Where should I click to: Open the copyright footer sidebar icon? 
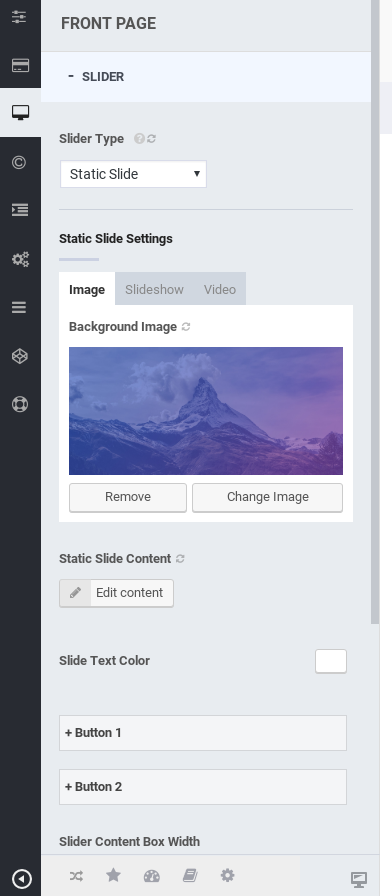point(19,162)
